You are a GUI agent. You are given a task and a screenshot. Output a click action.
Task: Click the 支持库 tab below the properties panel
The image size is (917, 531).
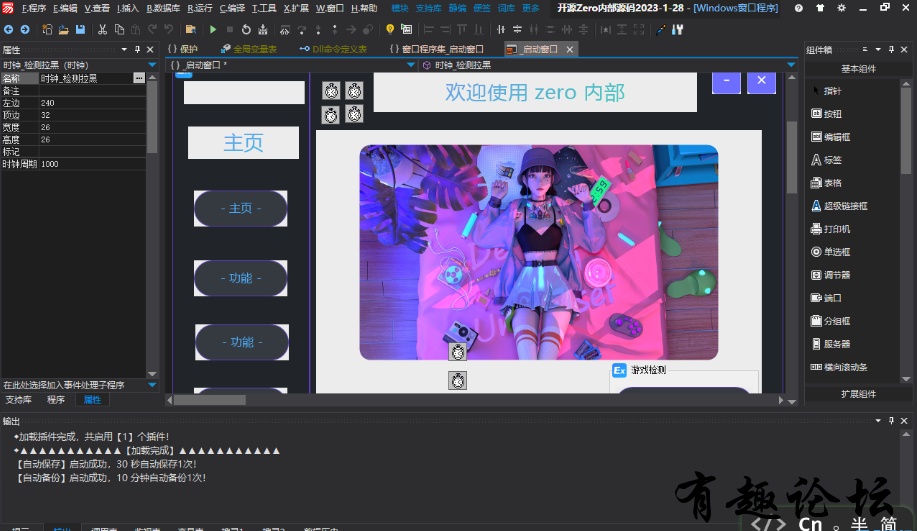[18, 400]
